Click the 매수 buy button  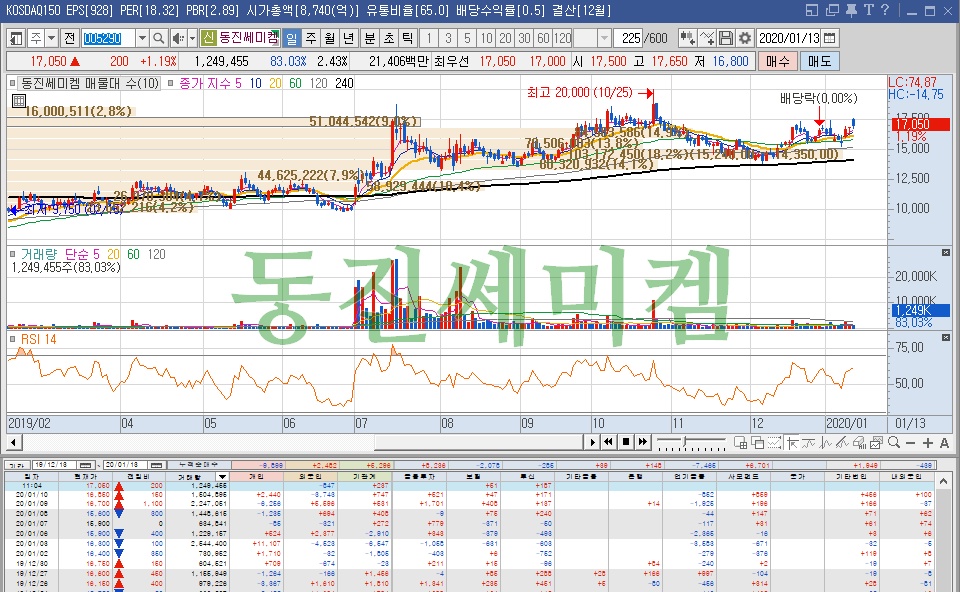(778, 61)
